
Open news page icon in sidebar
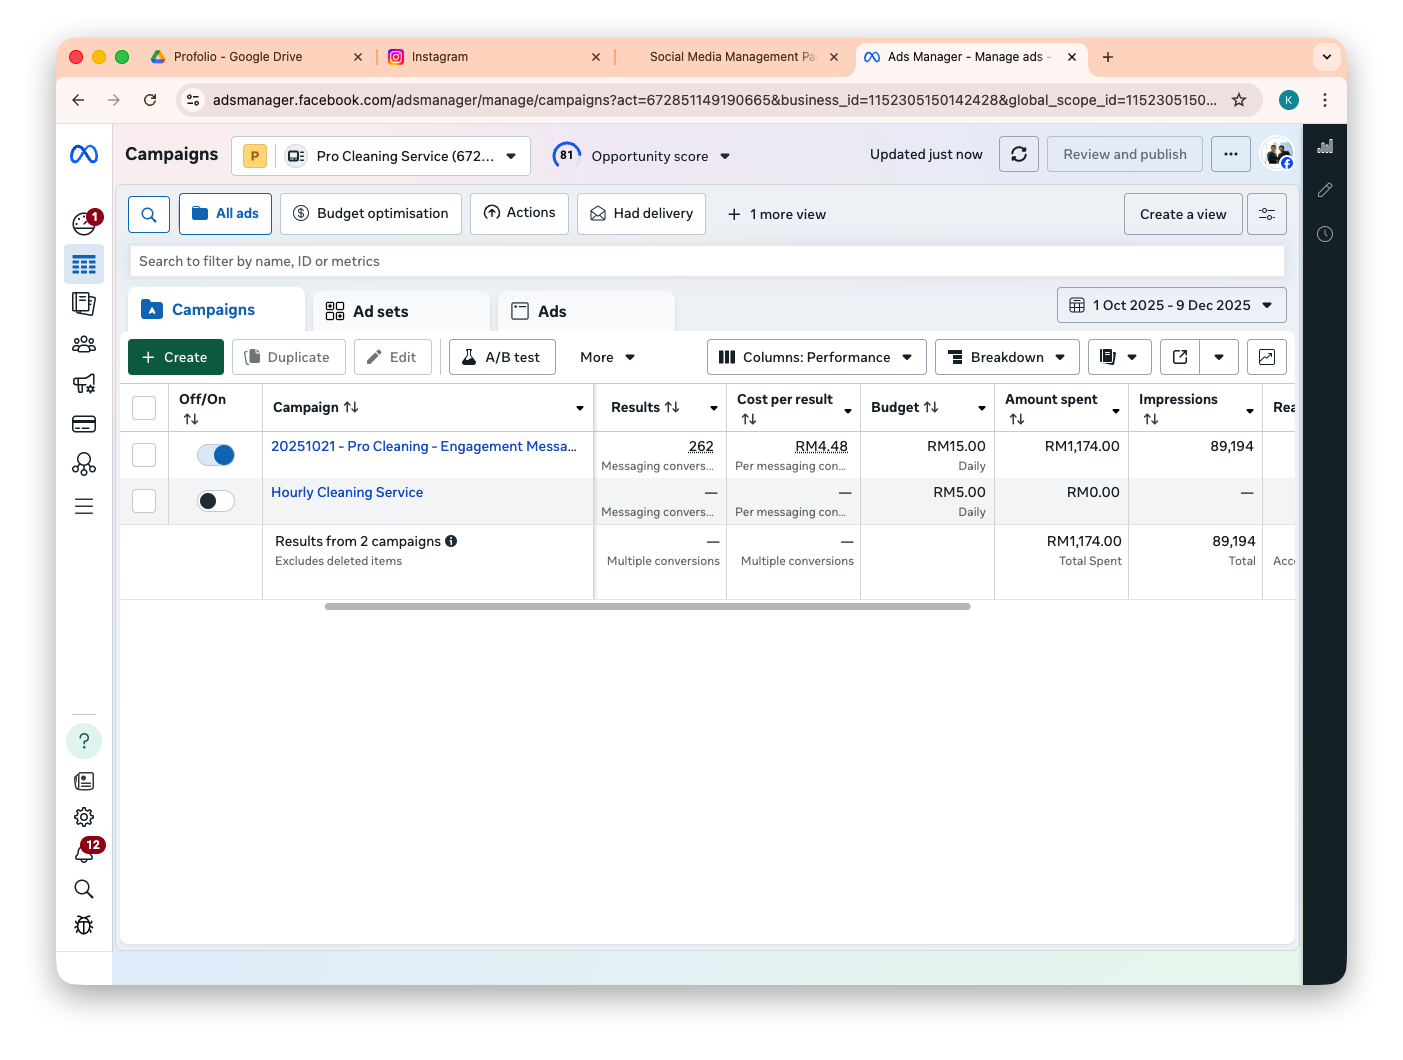point(84,781)
